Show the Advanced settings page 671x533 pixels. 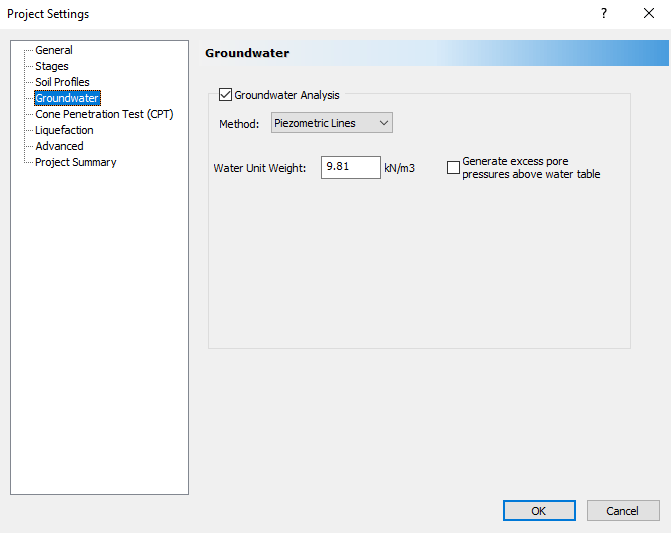(59, 146)
